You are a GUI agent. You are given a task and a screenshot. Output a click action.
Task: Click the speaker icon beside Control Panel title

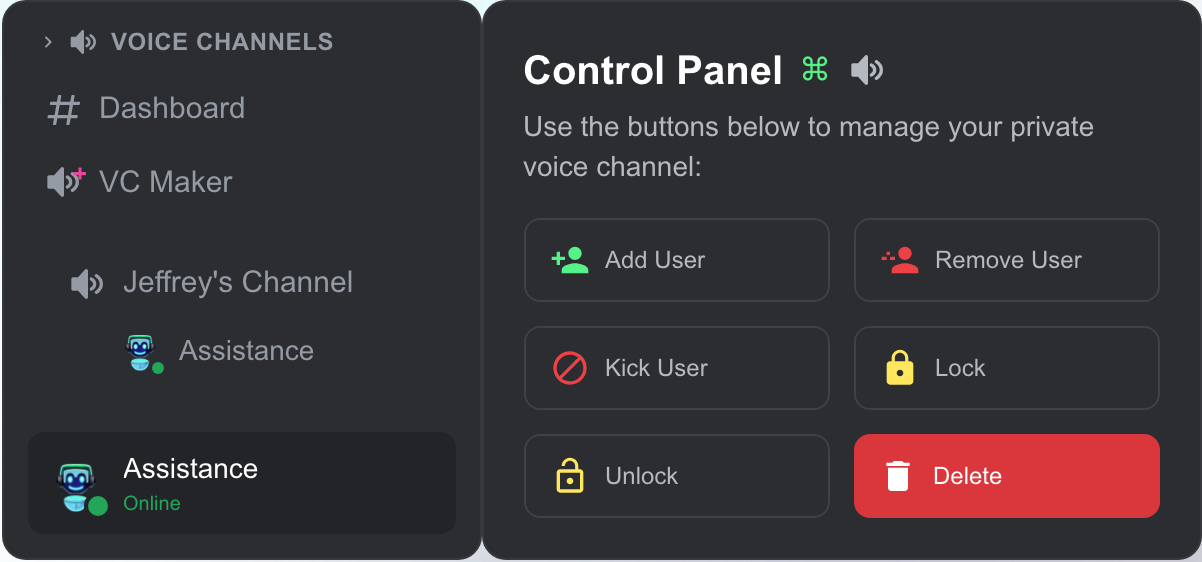(867, 70)
